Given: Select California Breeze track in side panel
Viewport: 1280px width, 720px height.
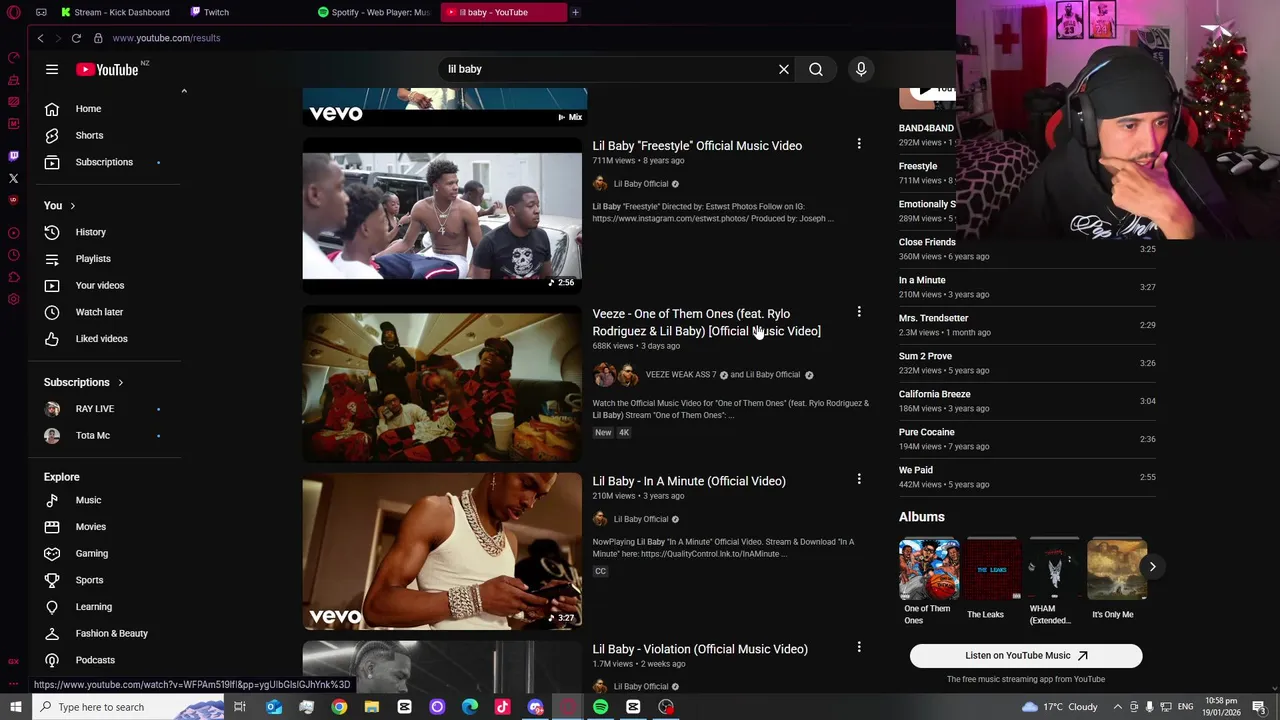Looking at the screenshot, I should (x=1027, y=401).
